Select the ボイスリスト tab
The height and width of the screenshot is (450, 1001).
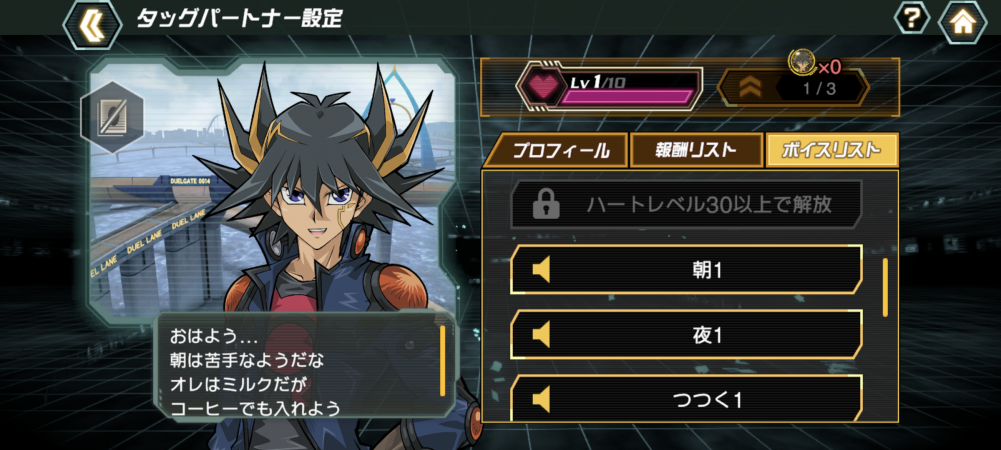pos(832,151)
